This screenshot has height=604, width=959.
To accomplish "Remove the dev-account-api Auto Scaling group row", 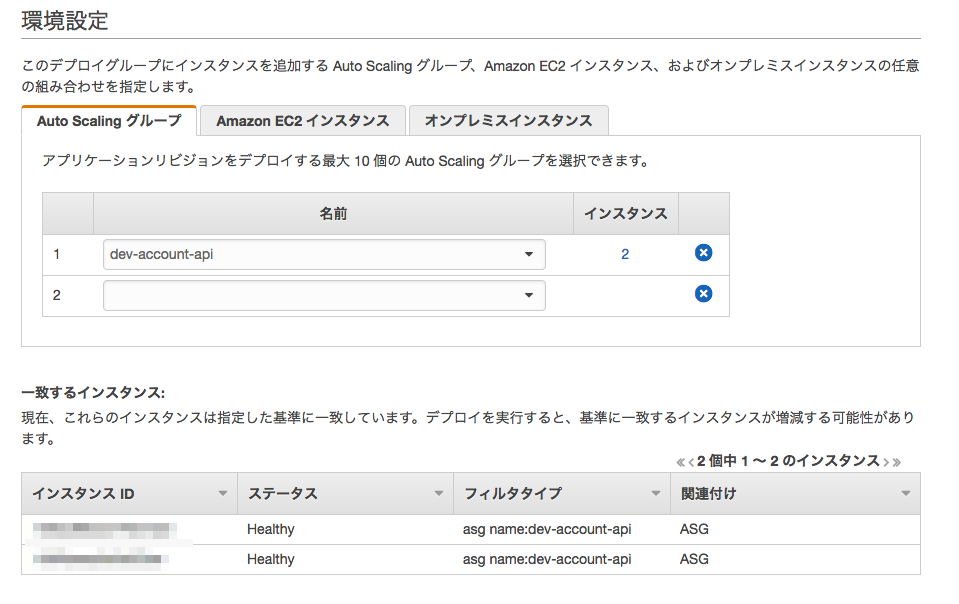I will pyautogui.click(x=703, y=253).
